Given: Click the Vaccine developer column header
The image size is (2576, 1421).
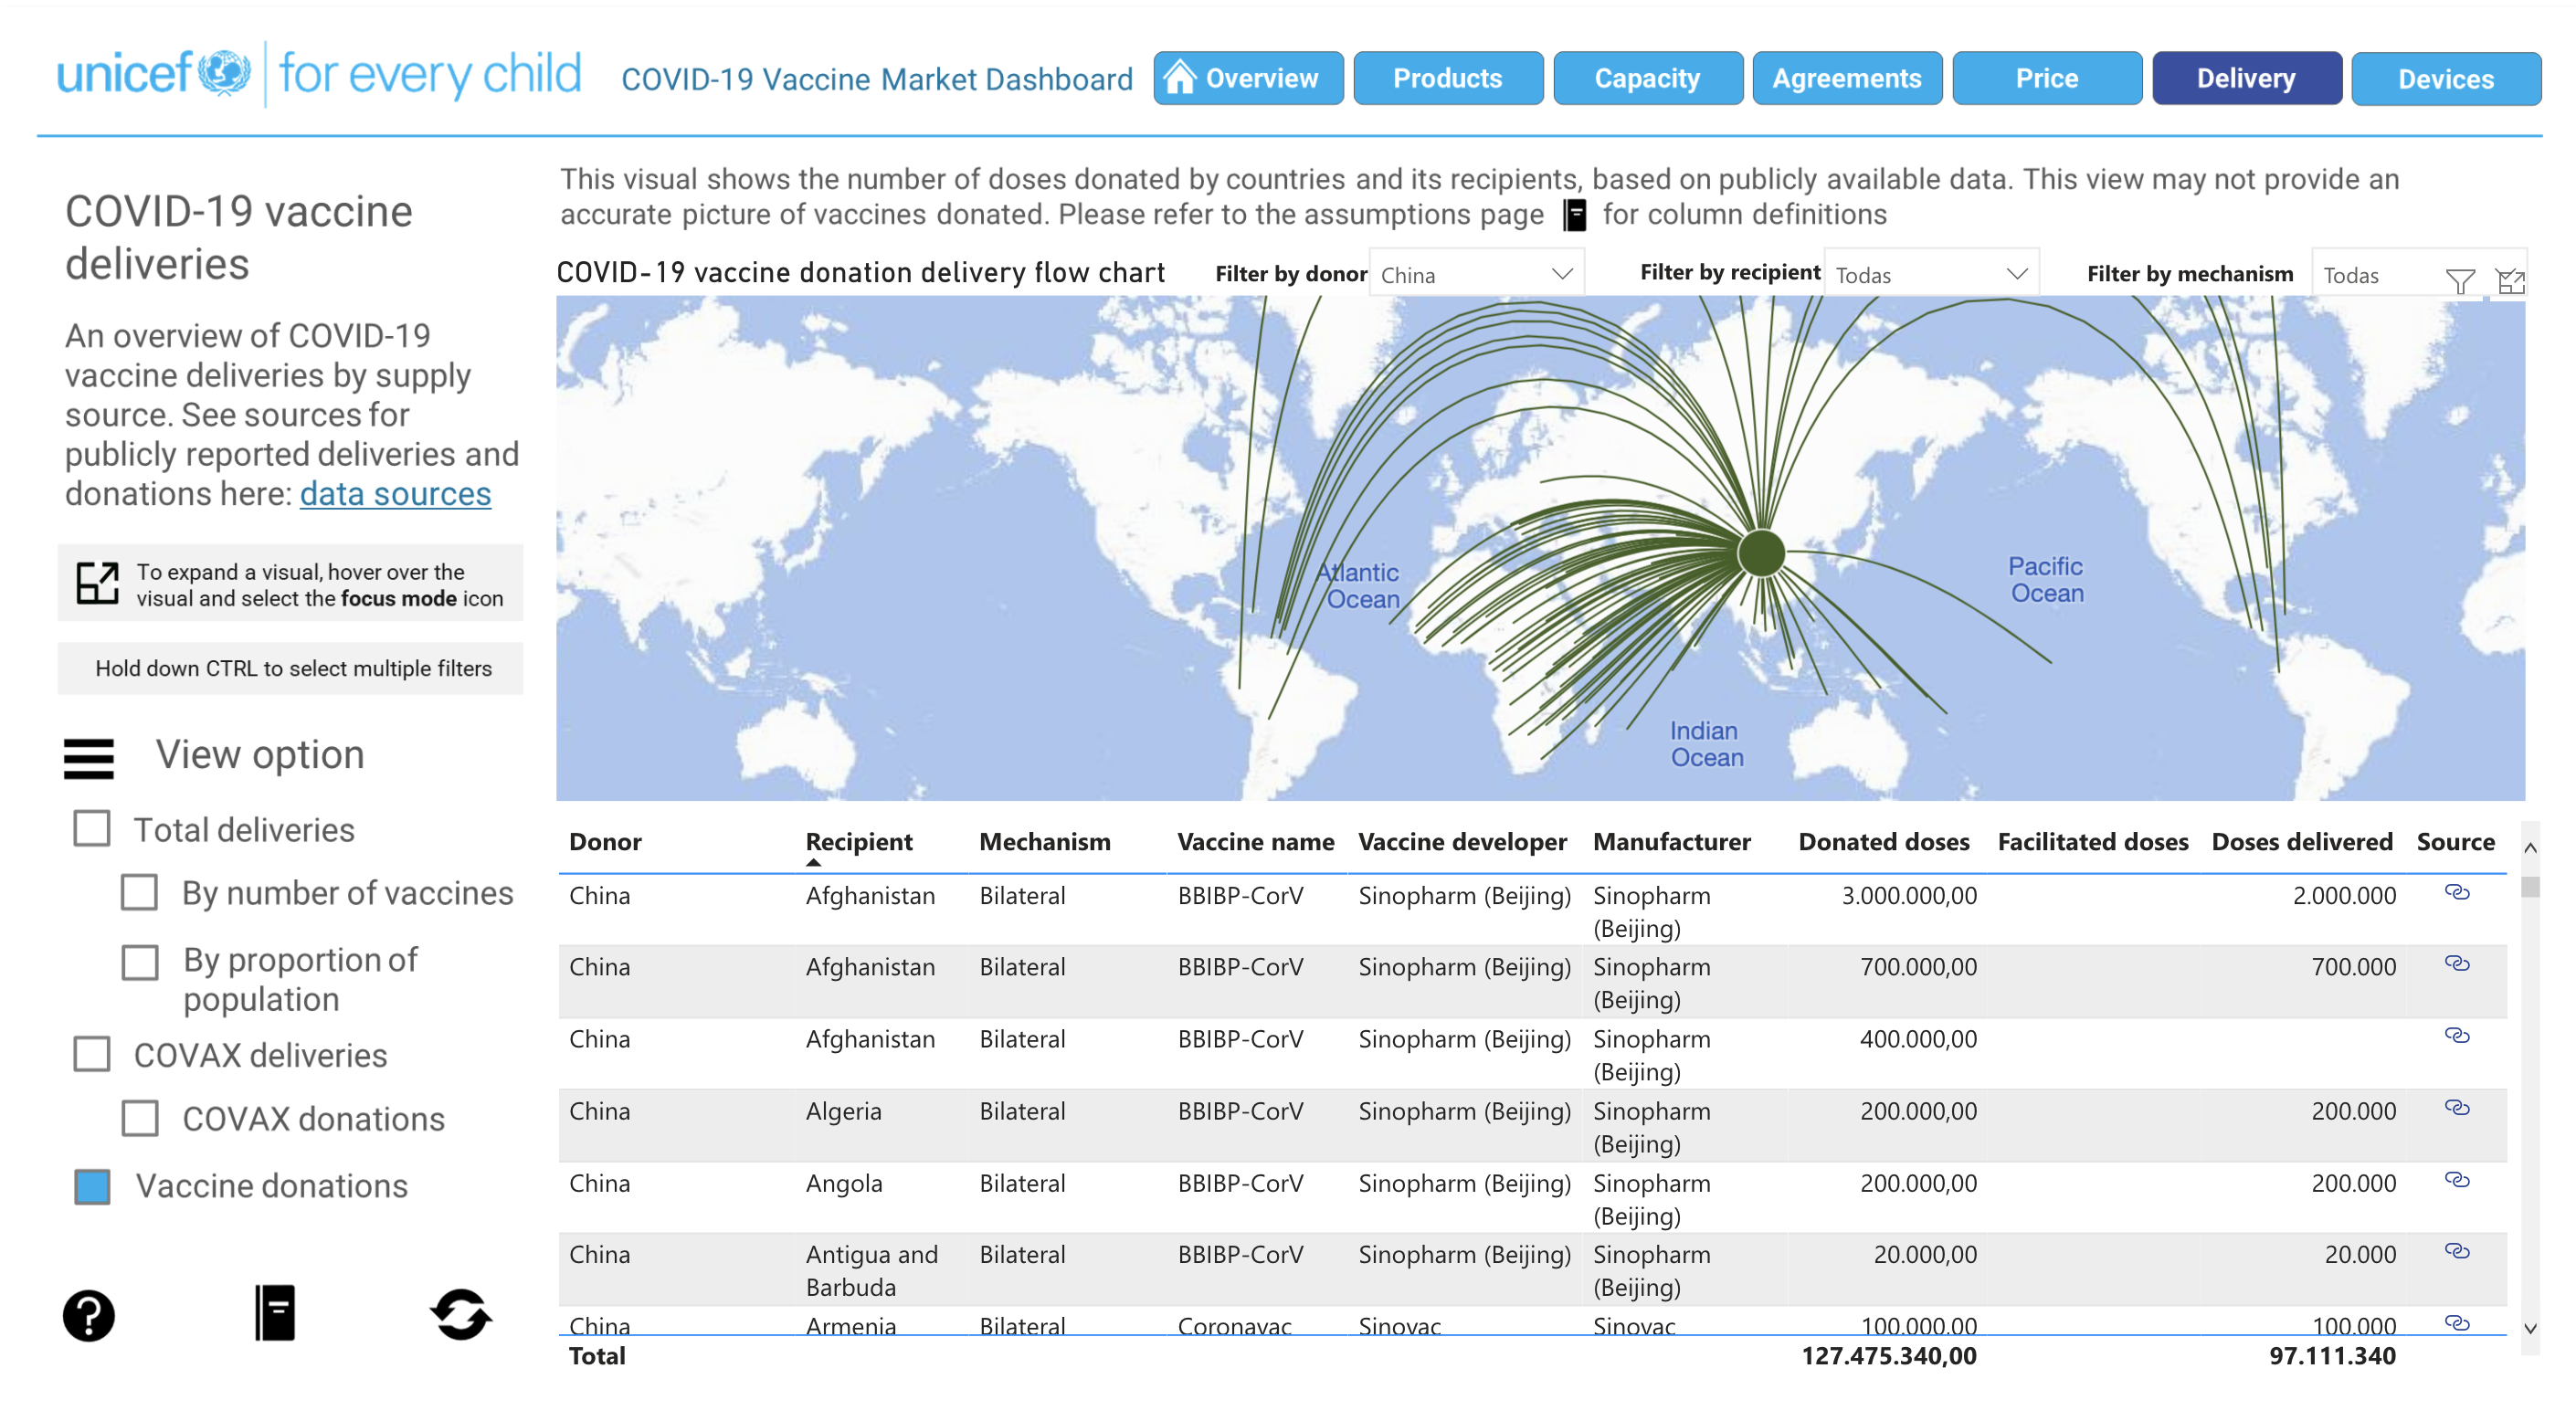Looking at the screenshot, I should click(1462, 842).
